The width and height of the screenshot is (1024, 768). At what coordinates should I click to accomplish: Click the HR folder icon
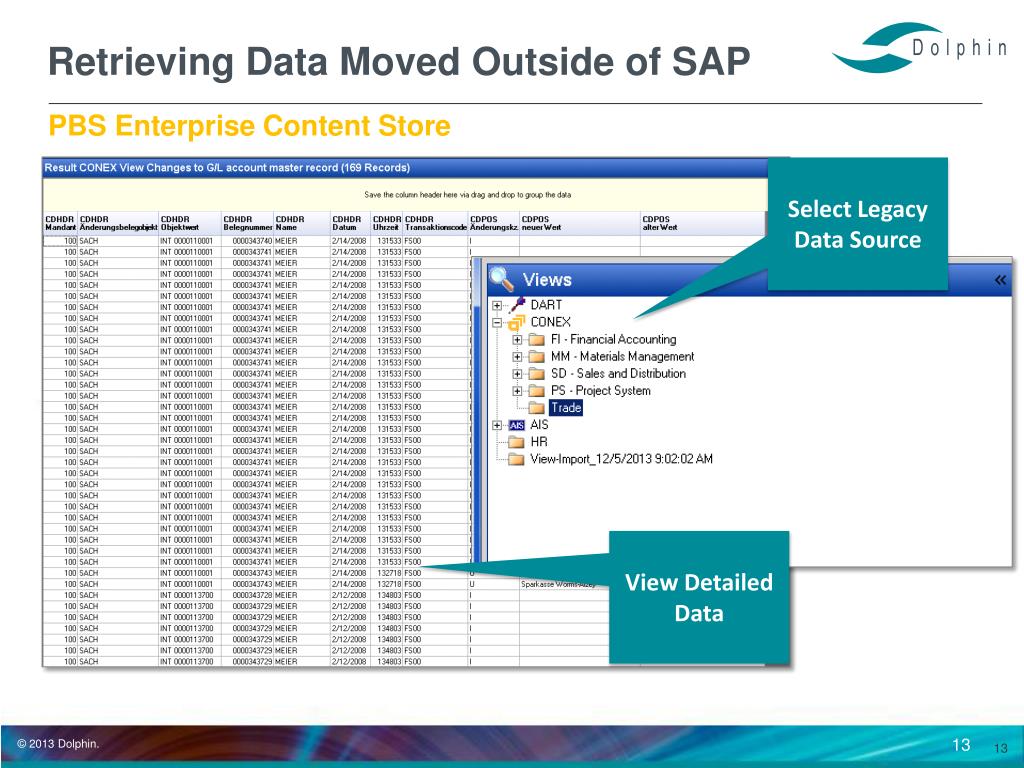tap(517, 442)
